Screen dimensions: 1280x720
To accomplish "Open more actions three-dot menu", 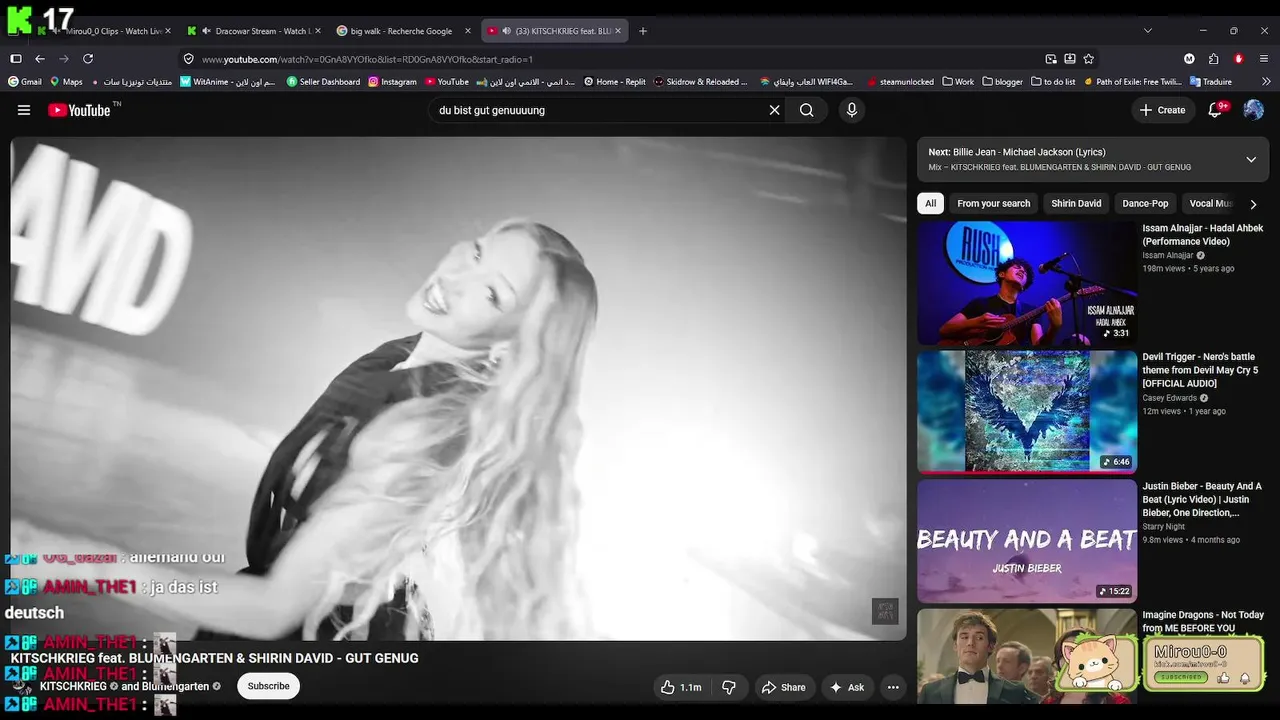I will click(893, 687).
